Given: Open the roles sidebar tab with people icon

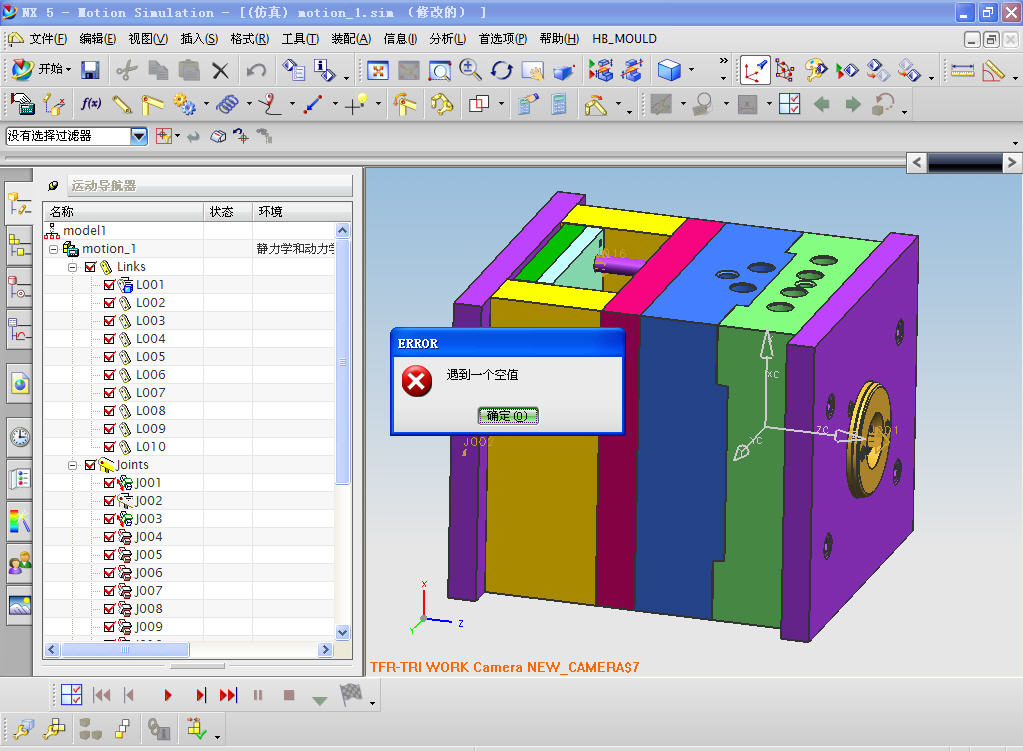Looking at the screenshot, I should pos(20,562).
